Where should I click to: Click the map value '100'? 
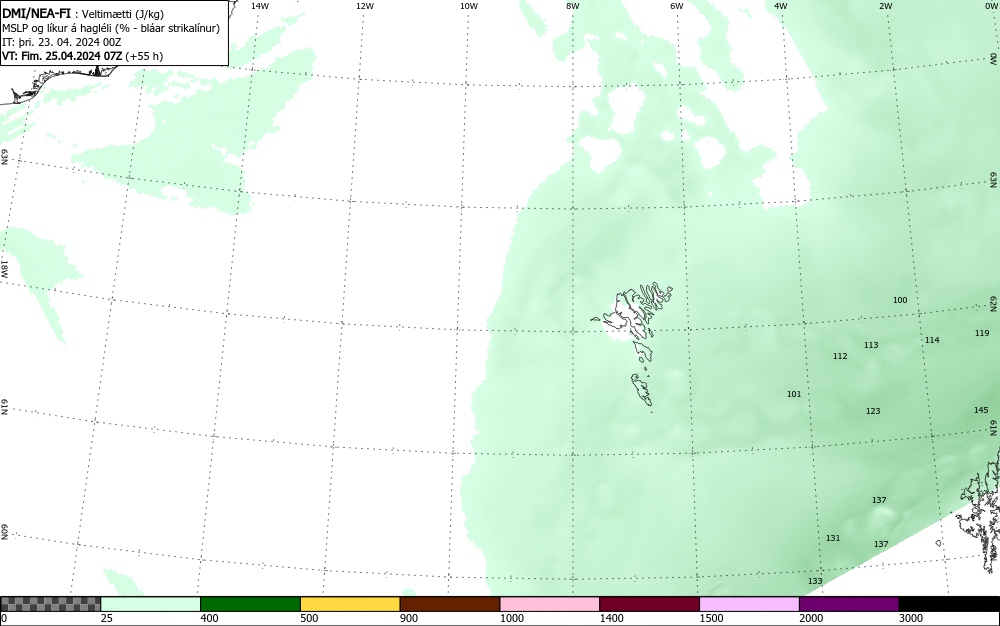[x=900, y=300]
